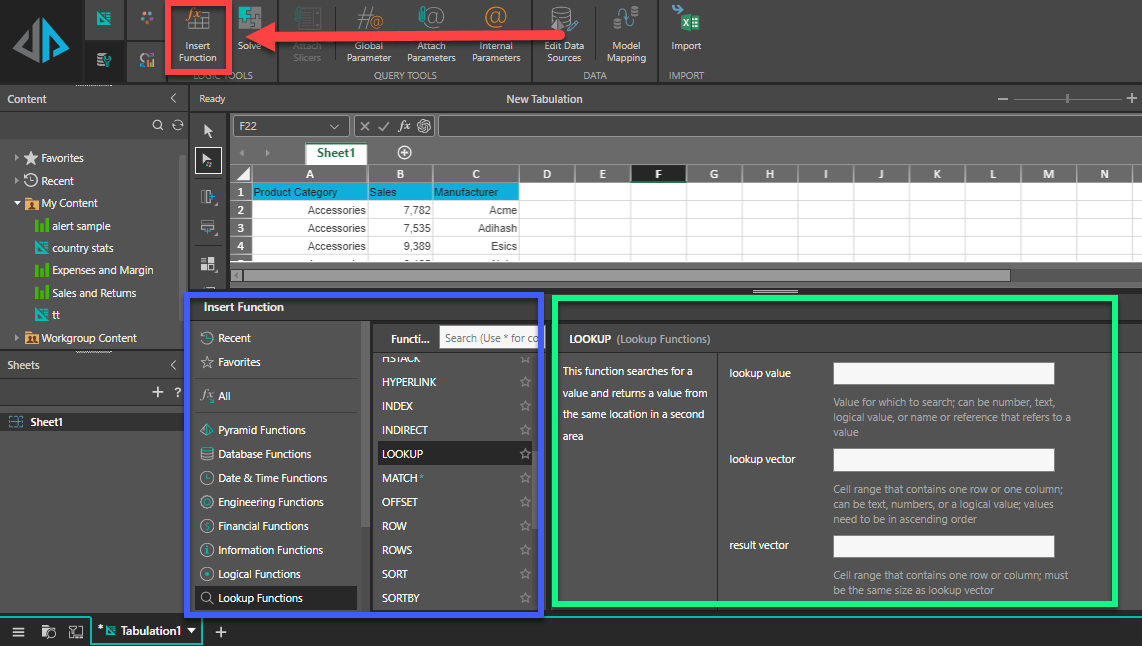1142x646 pixels.
Task: Open the Tabulation1 tab dropdown arrow
Action: coord(192,631)
